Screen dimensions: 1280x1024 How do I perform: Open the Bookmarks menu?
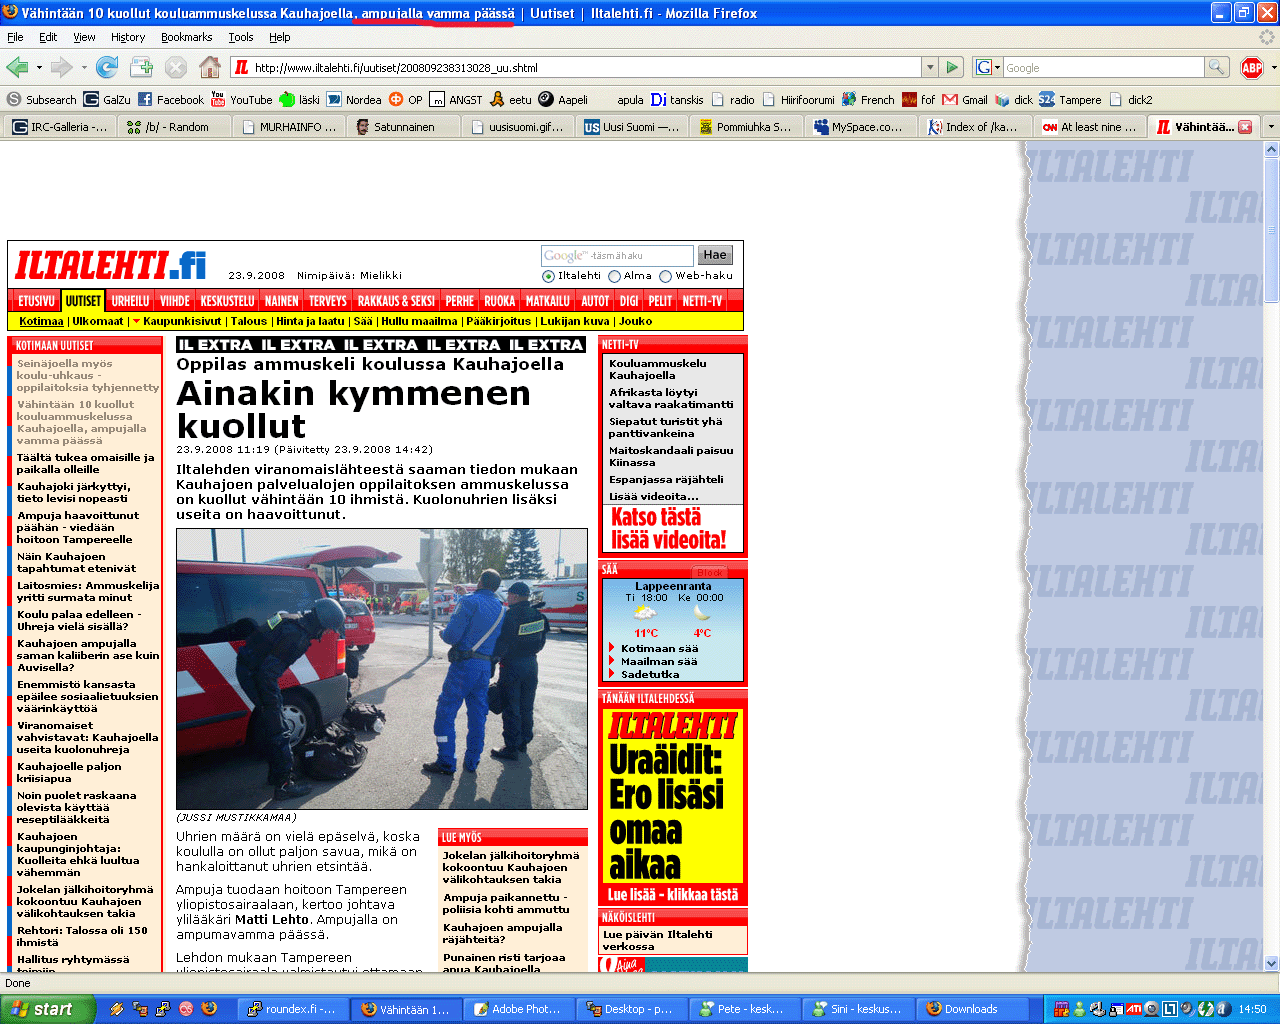(x=186, y=37)
